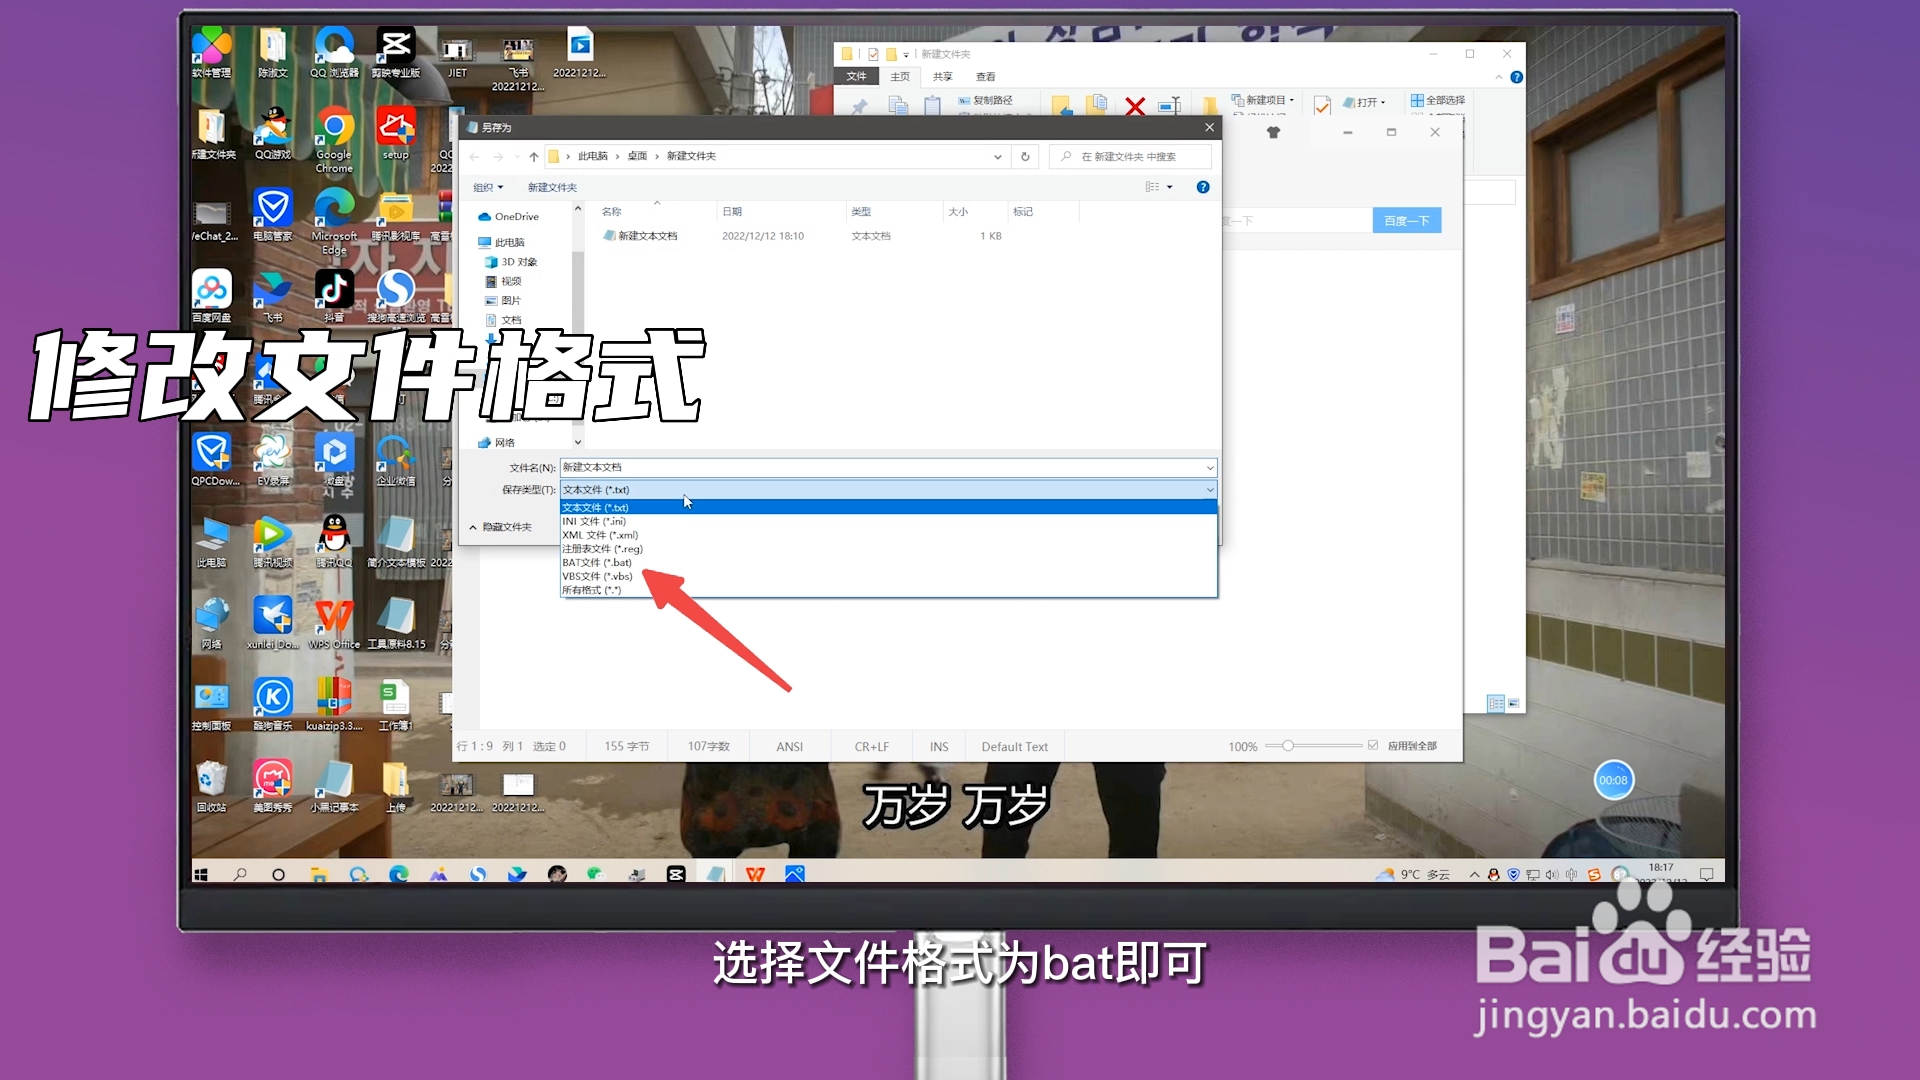Search in 新建文件夹 search box
Screen dimensions: 1920x1080
1130,157
